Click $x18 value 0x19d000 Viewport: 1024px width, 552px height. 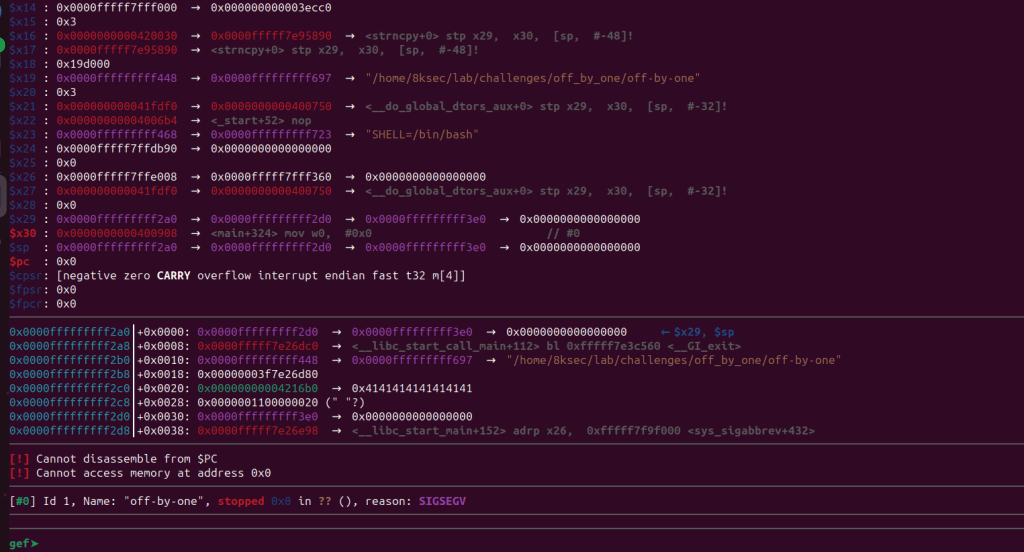[x=83, y=64]
